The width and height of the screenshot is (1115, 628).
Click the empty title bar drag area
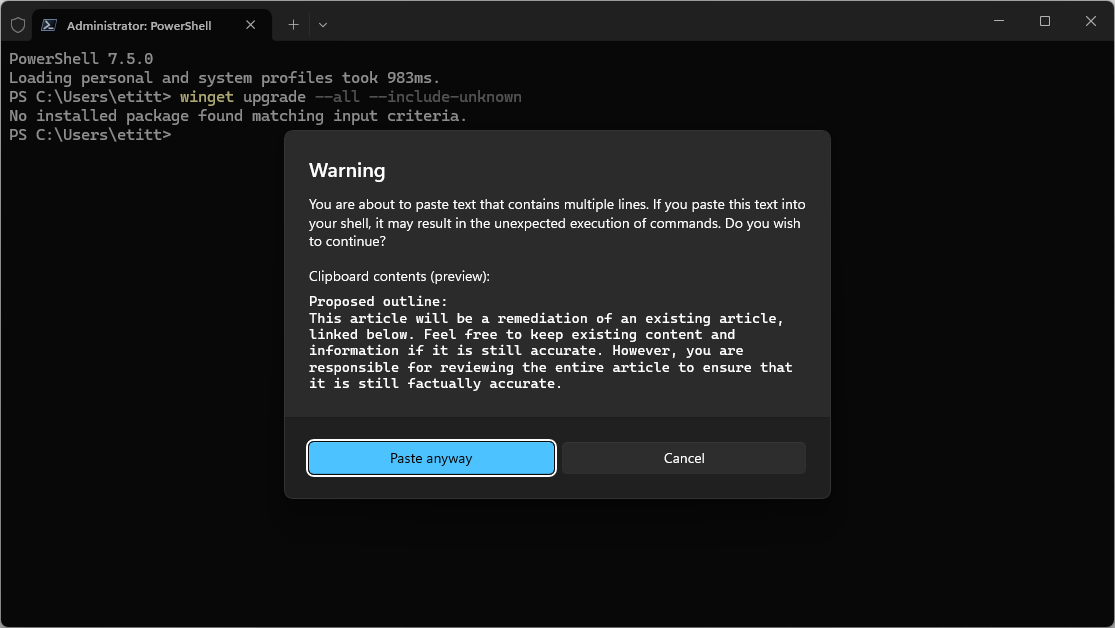click(650, 22)
